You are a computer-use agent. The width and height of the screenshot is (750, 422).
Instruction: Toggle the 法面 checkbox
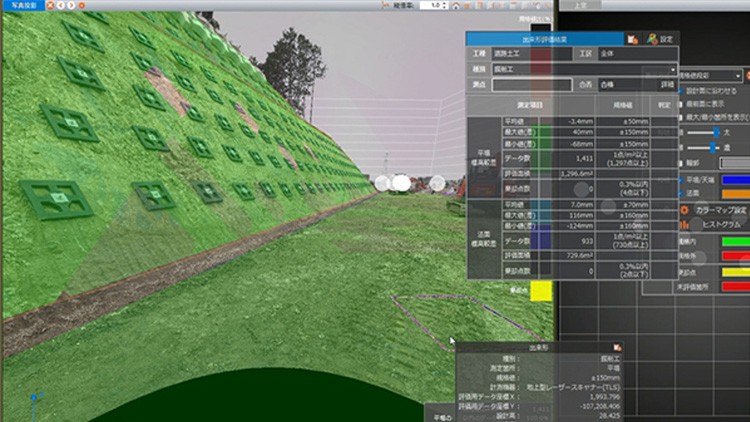pos(681,193)
